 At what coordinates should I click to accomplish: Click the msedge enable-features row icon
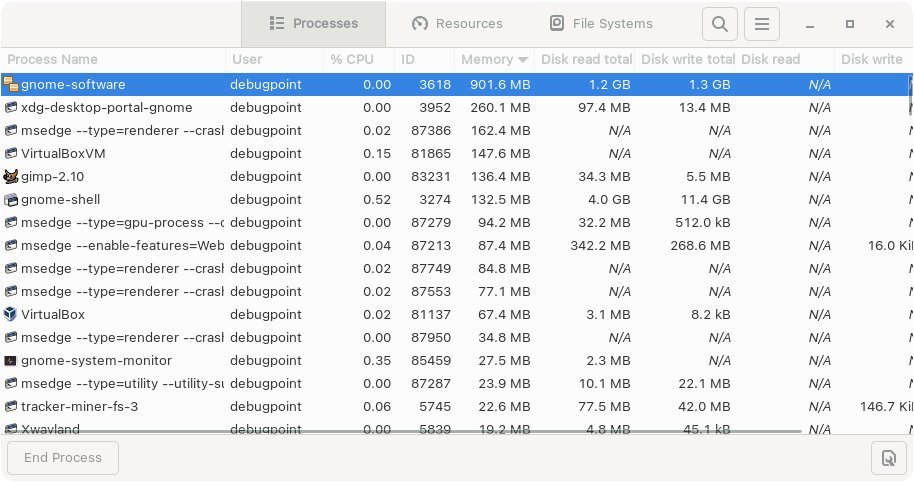click(x=10, y=246)
